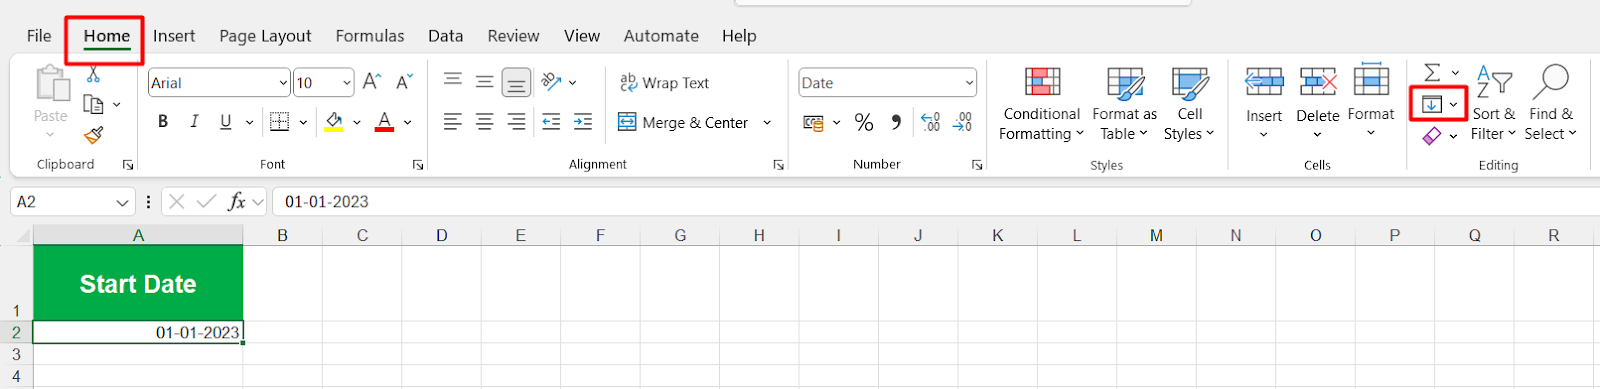Toggle Wrap Text on
1600x389 pixels.
(664, 83)
